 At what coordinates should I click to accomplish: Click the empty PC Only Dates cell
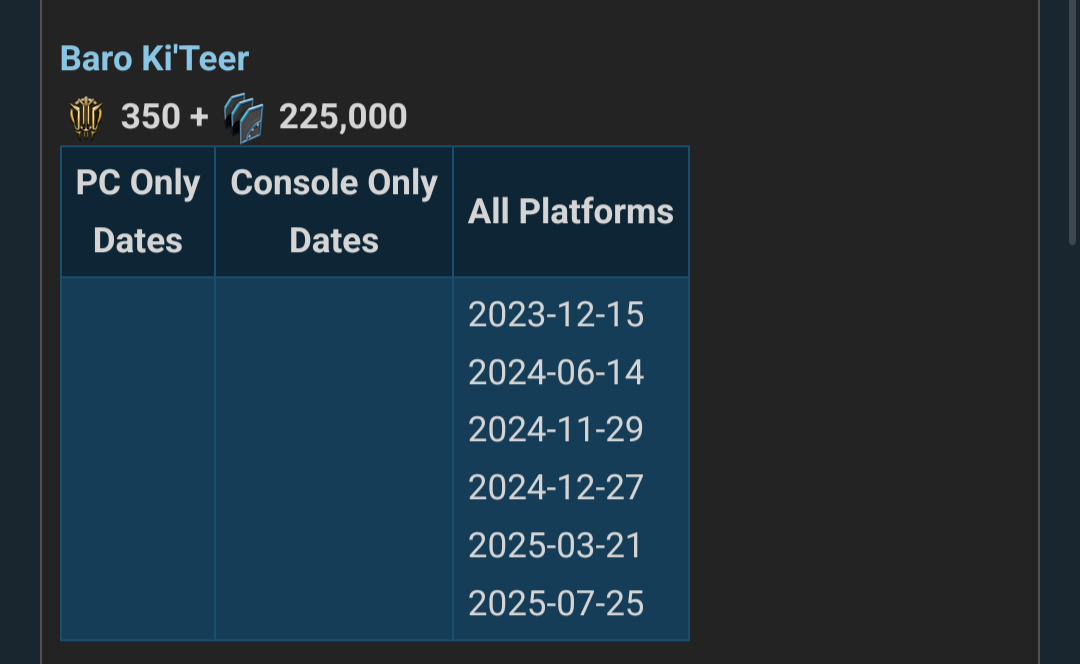[x=138, y=459]
